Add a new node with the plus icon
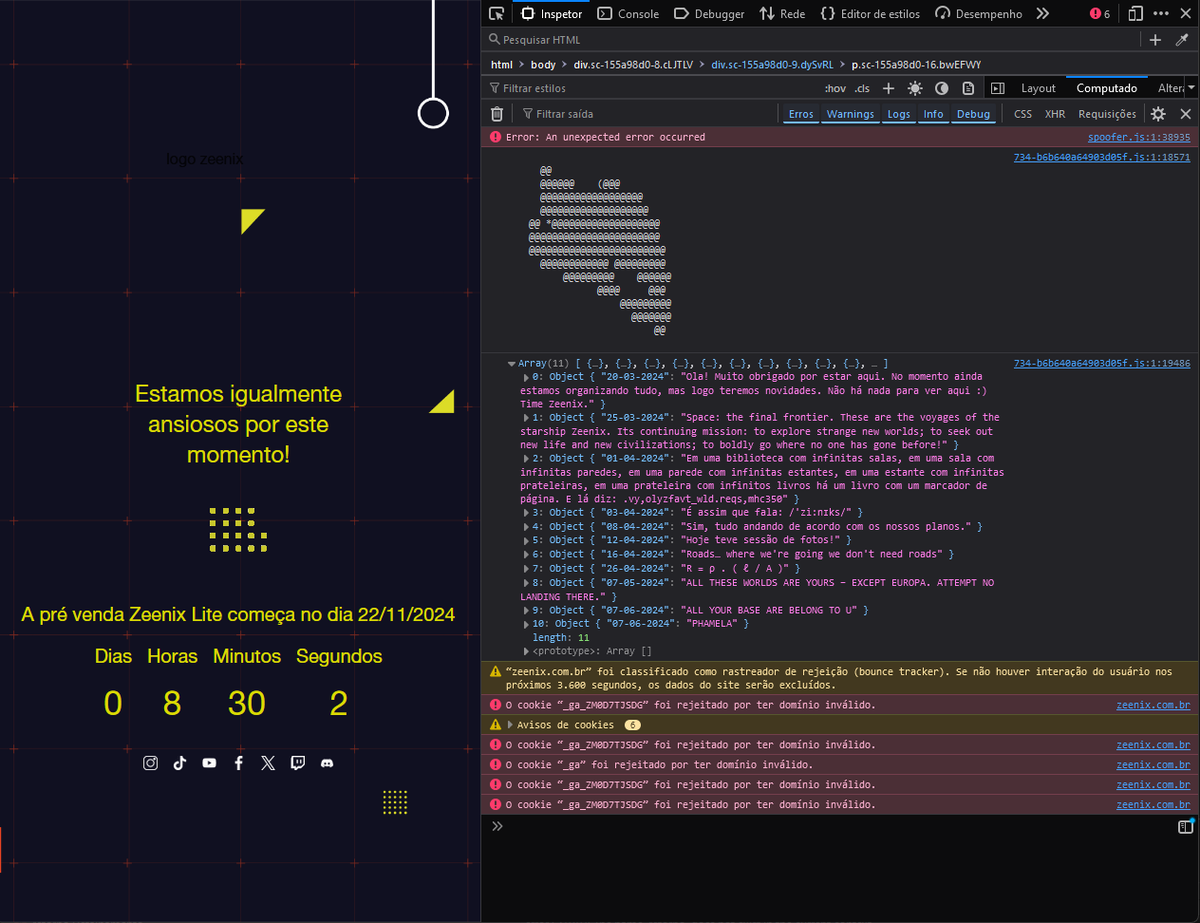The width and height of the screenshot is (1200, 923). coord(1155,40)
